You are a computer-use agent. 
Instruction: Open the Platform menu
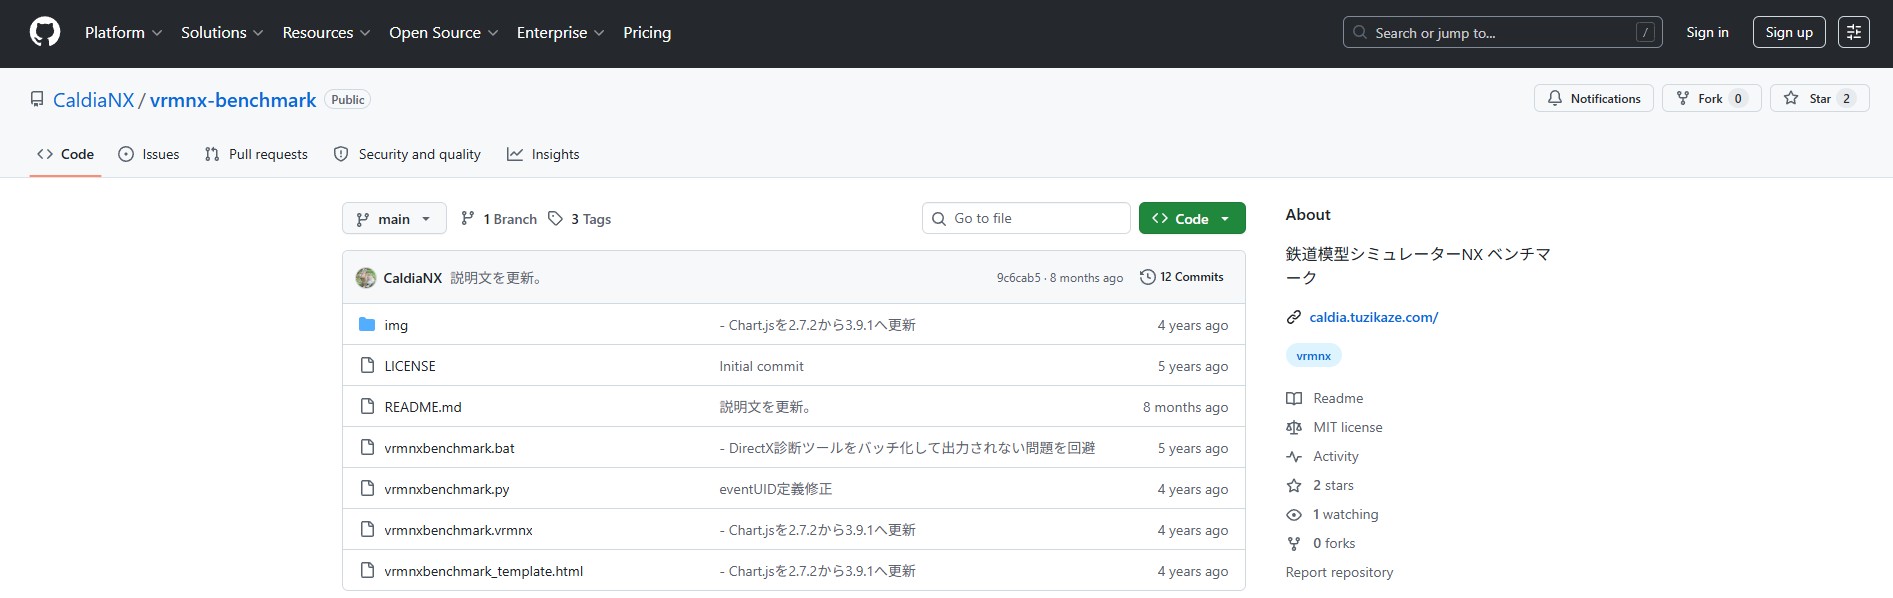click(123, 33)
